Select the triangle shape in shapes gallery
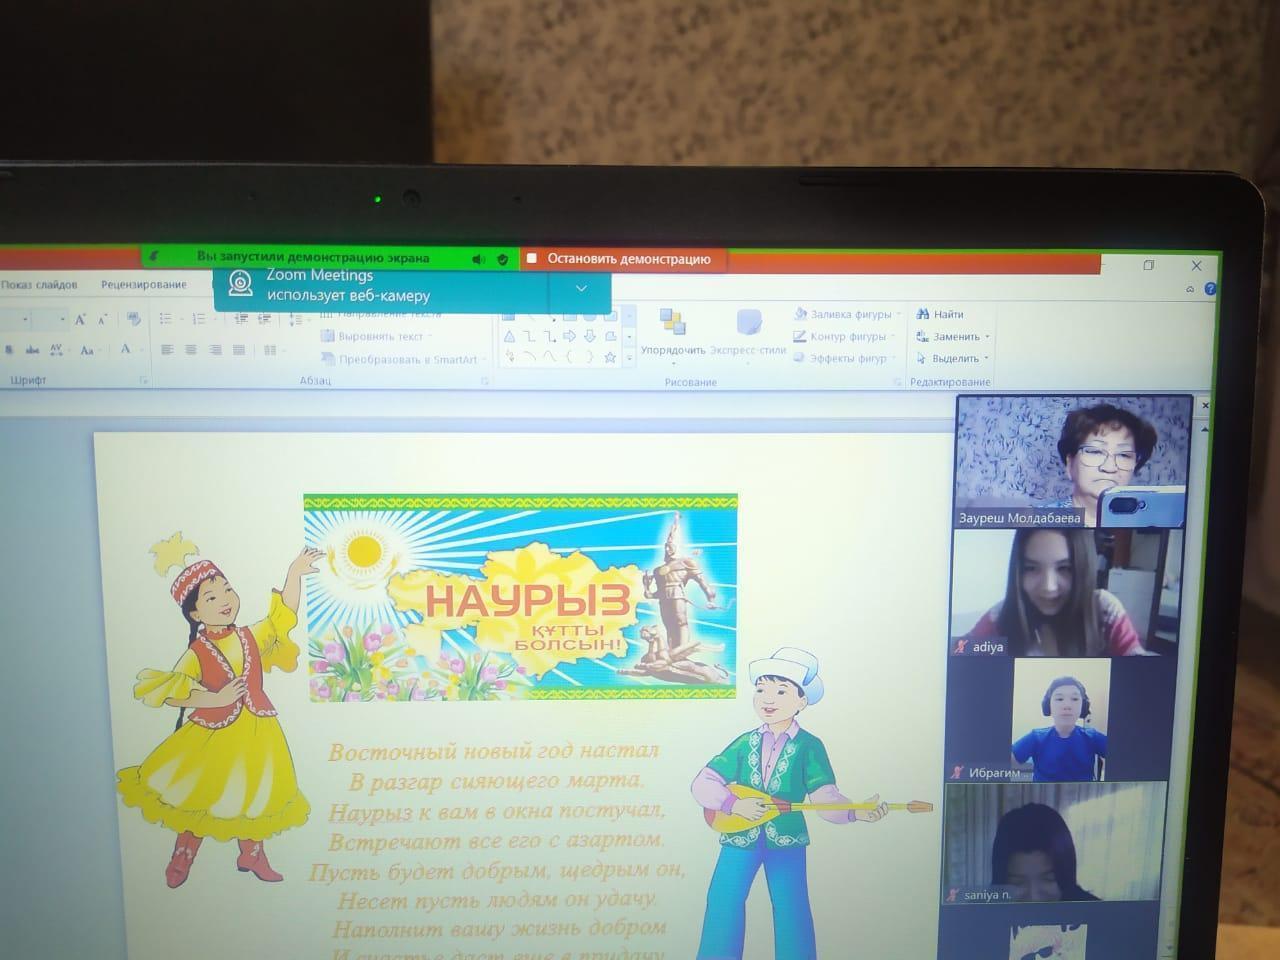 pos(510,337)
